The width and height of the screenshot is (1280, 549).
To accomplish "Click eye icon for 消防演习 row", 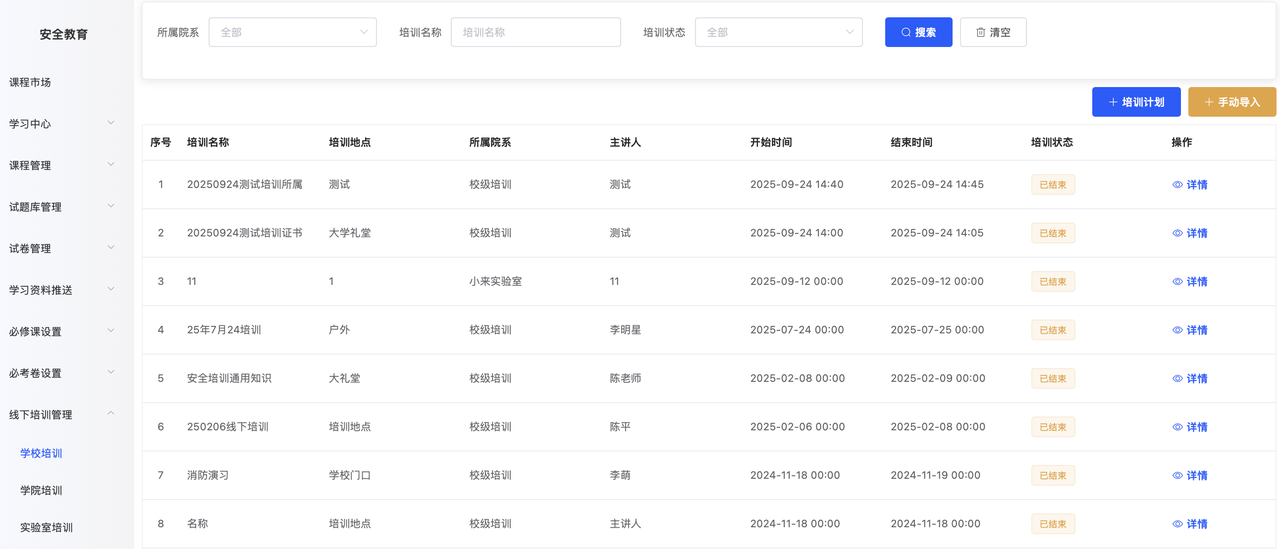I will pos(1177,476).
